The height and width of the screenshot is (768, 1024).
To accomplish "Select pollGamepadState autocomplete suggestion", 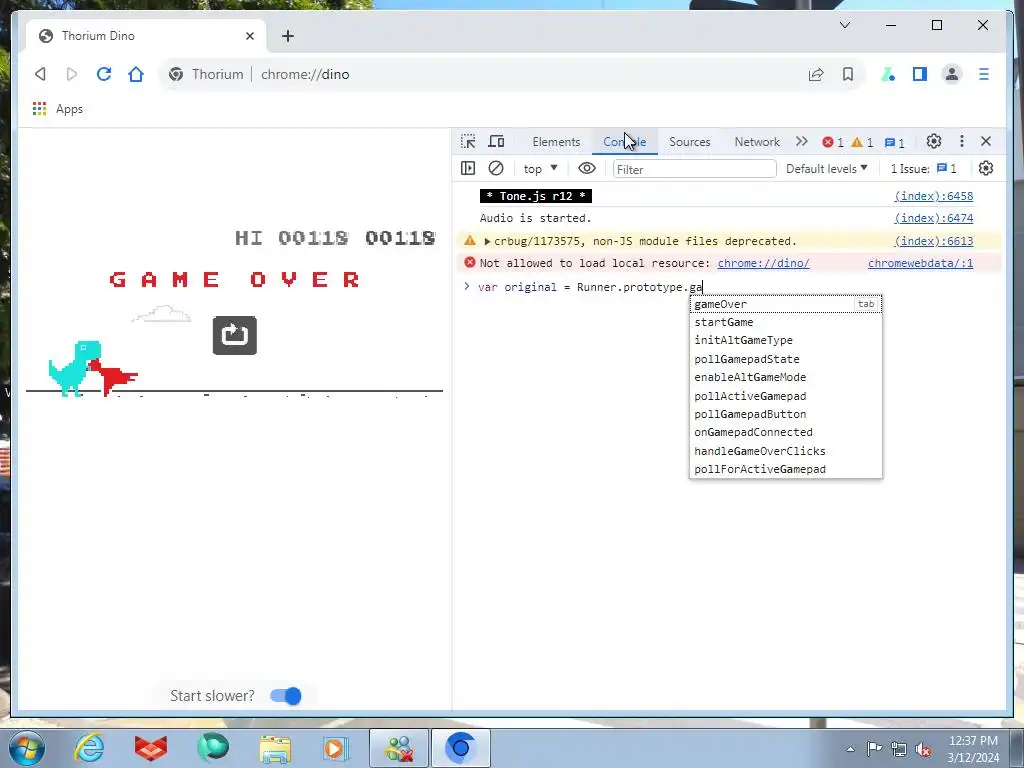I will (x=786, y=359).
